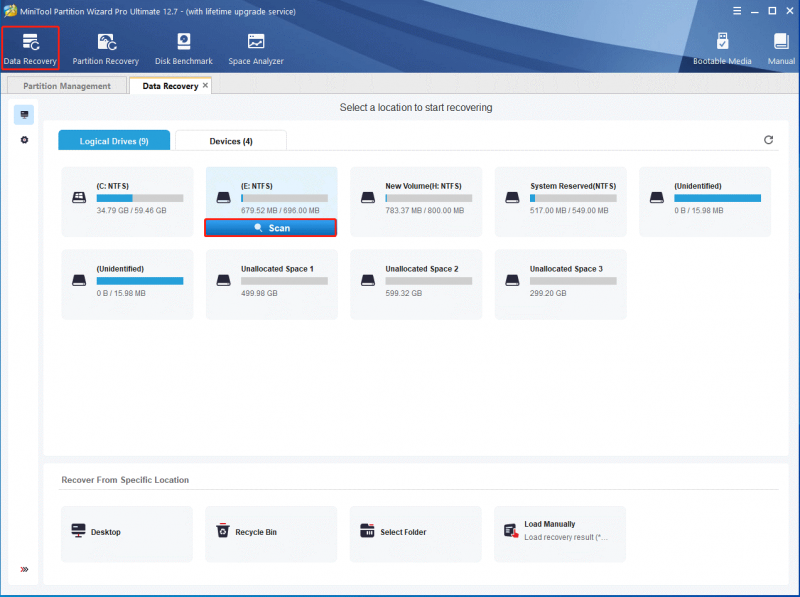Image resolution: width=800 pixels, height=597 pixels.
Task: Switch to the Devices (4) tab
Action: [x=231, y=141]
